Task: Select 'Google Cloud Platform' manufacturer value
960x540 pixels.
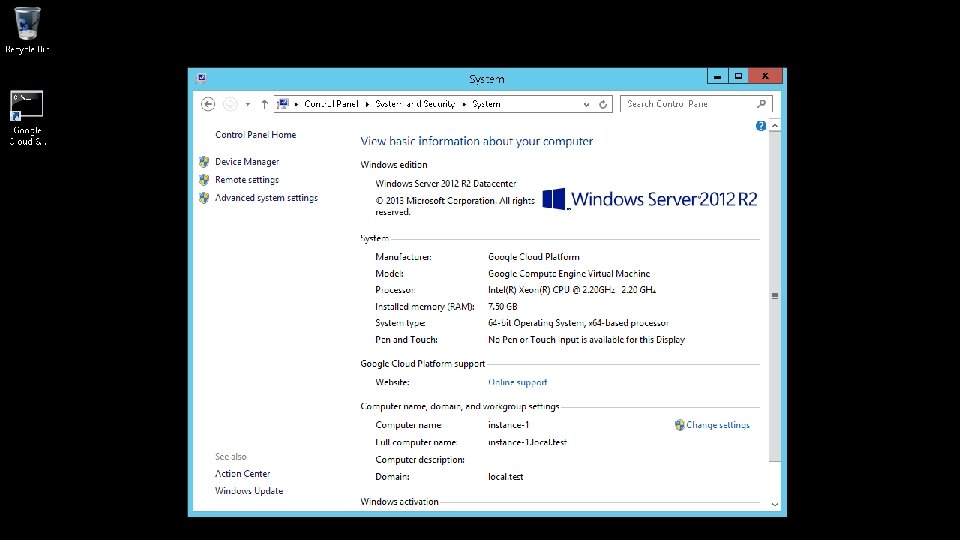Action: pyautogui.click(x=534, y=257)
